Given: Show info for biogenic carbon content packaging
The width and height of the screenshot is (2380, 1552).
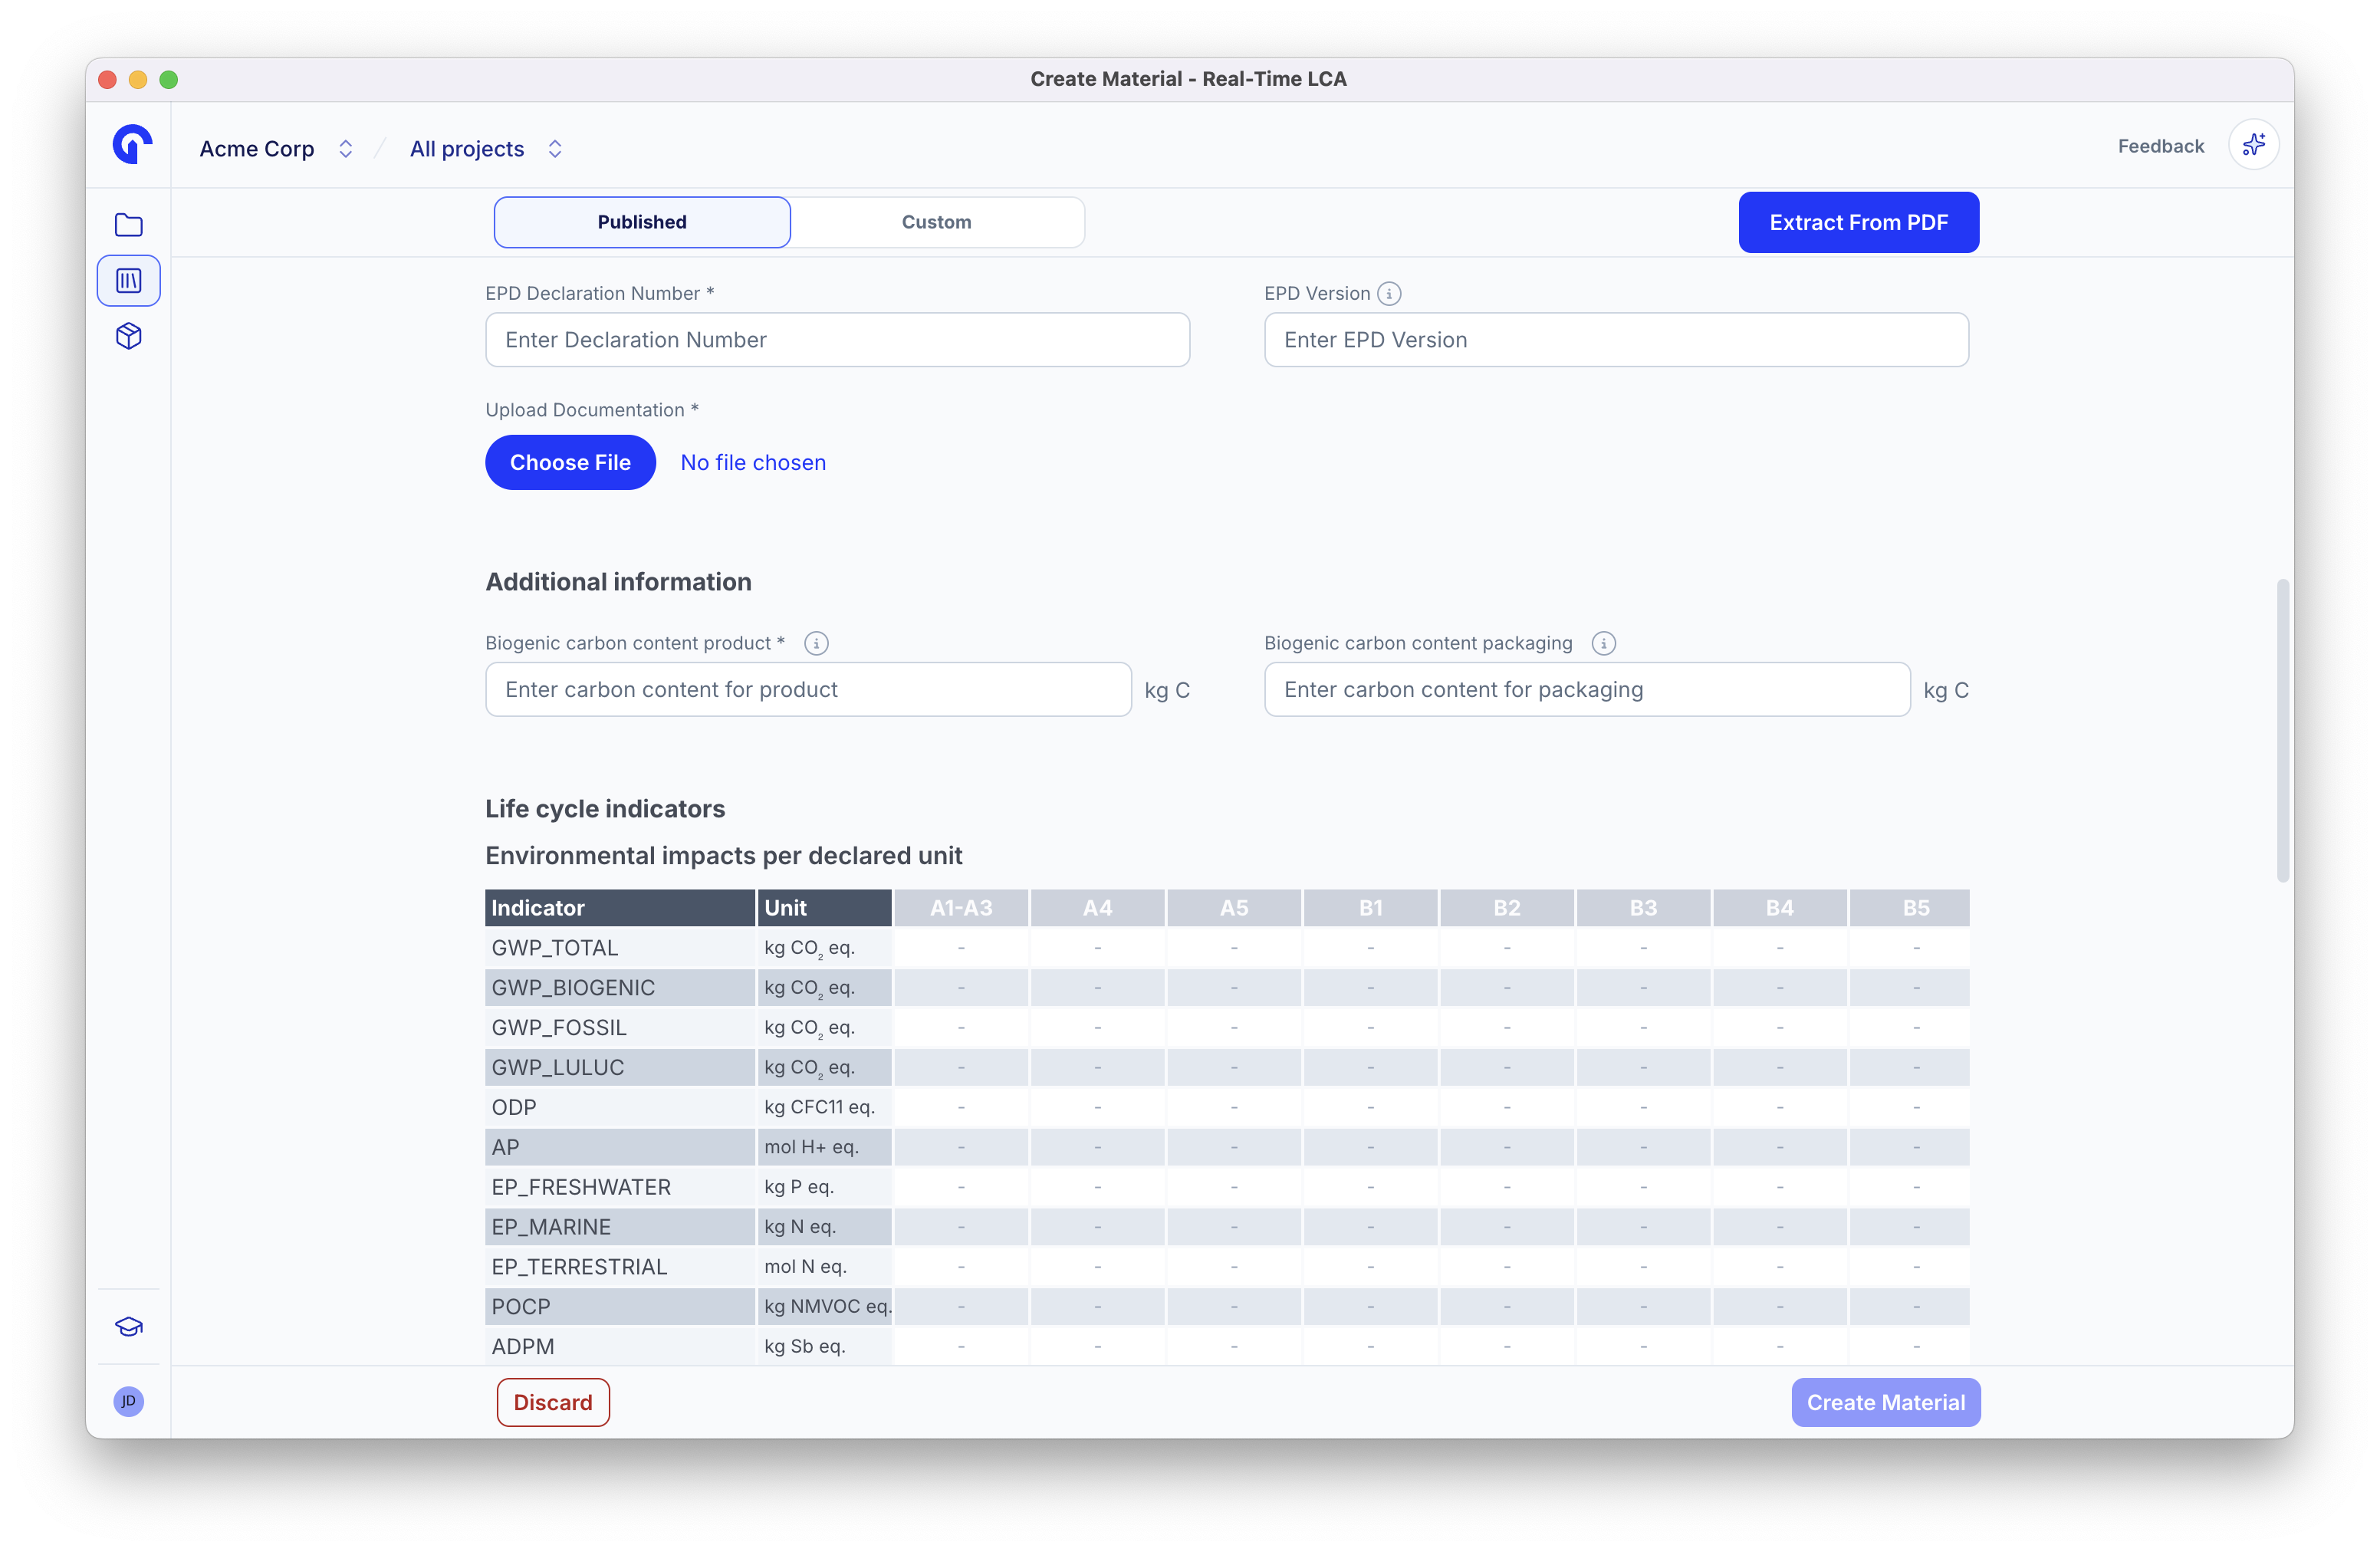Looking at the screenshot, I should point(1604,644).
